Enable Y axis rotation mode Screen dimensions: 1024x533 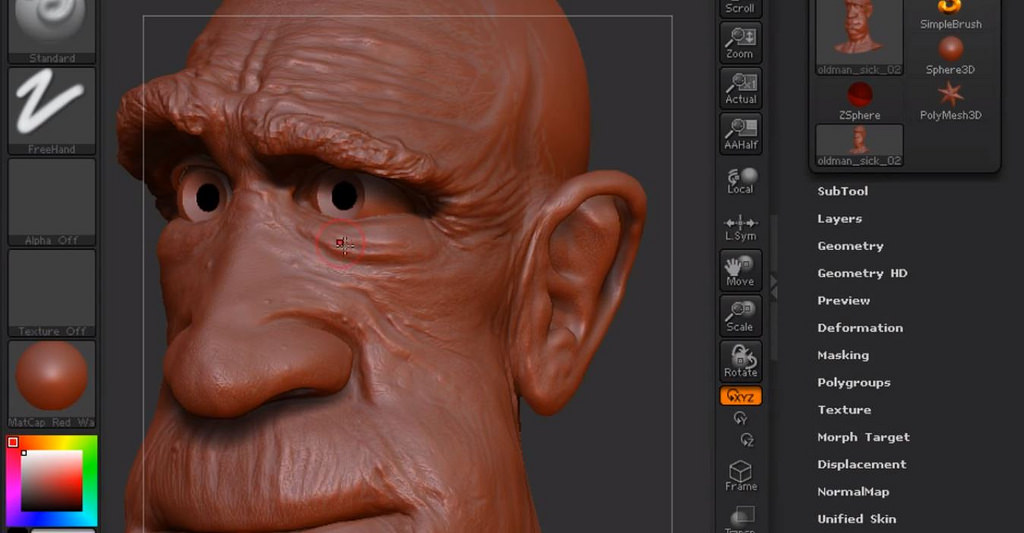pyautogui.click(x=740, y=418)
